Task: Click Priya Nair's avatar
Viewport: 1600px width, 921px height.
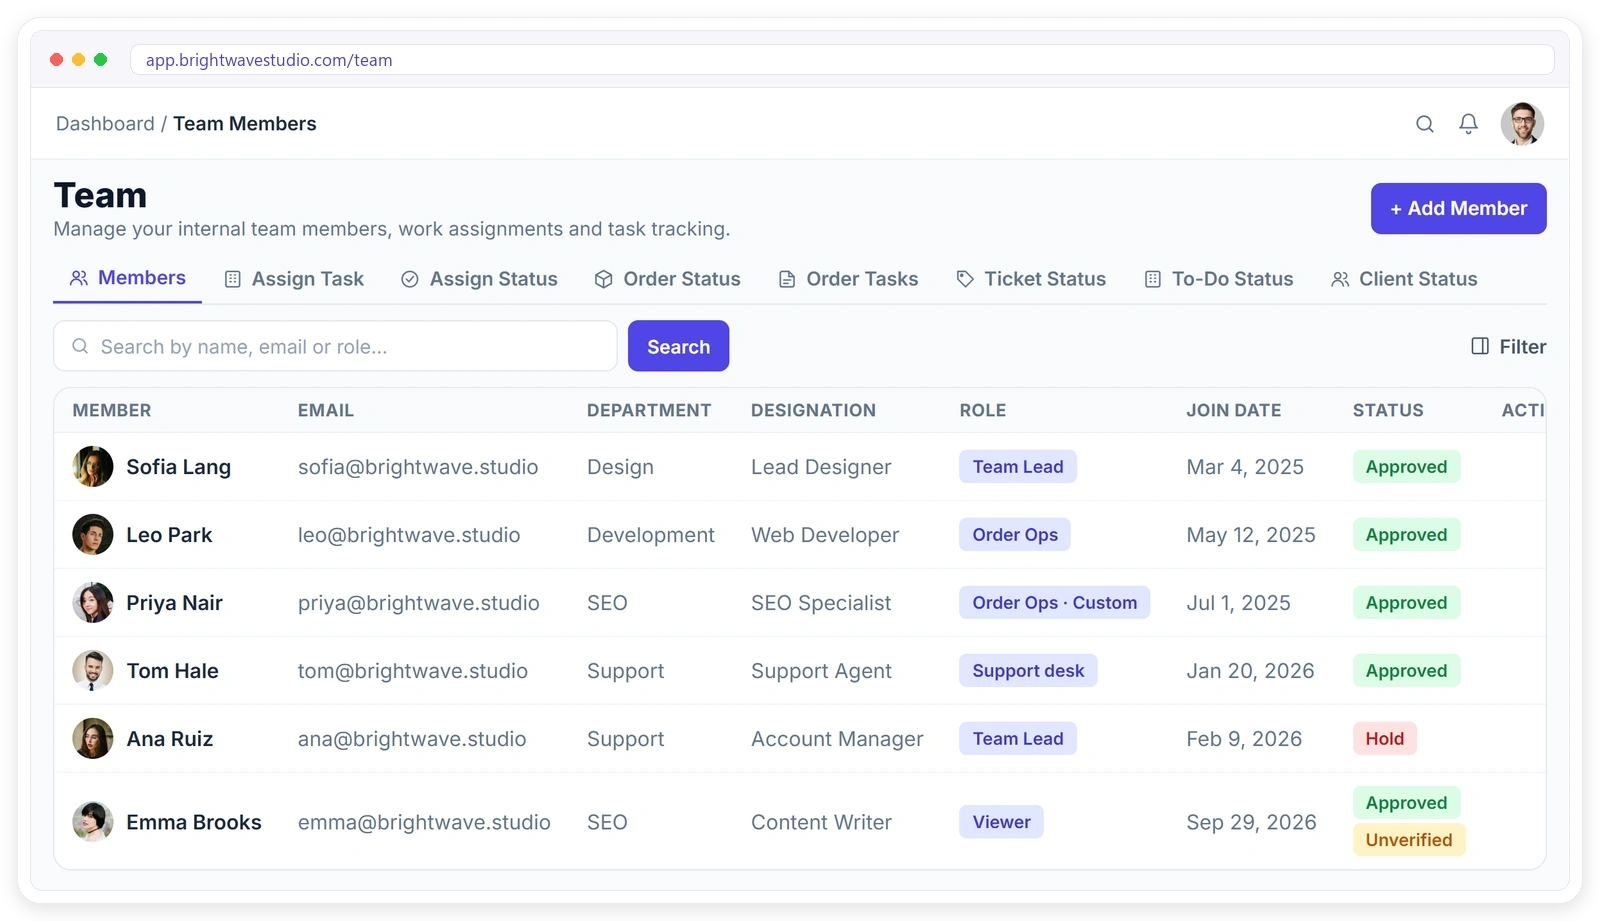Action: (93, 603)
